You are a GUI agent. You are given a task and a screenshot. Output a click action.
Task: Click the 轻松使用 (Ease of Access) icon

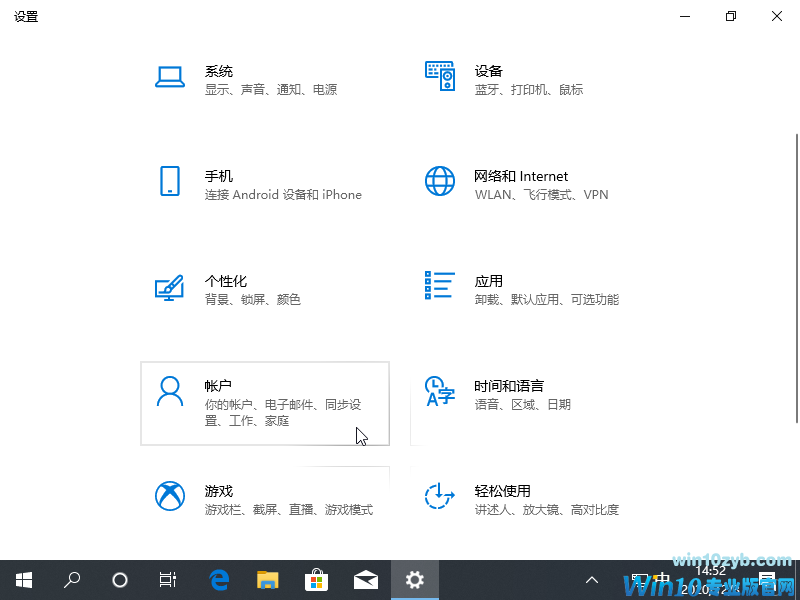coord(440,497)
